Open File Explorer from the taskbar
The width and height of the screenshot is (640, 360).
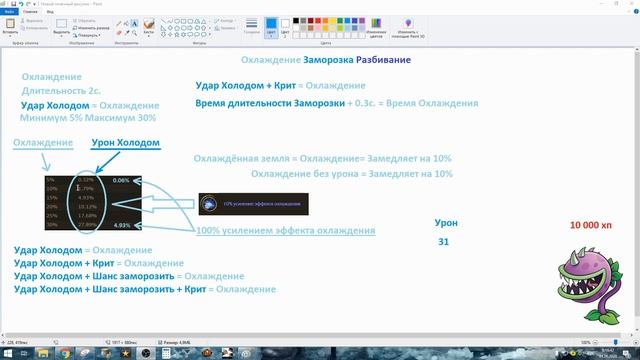43,353
